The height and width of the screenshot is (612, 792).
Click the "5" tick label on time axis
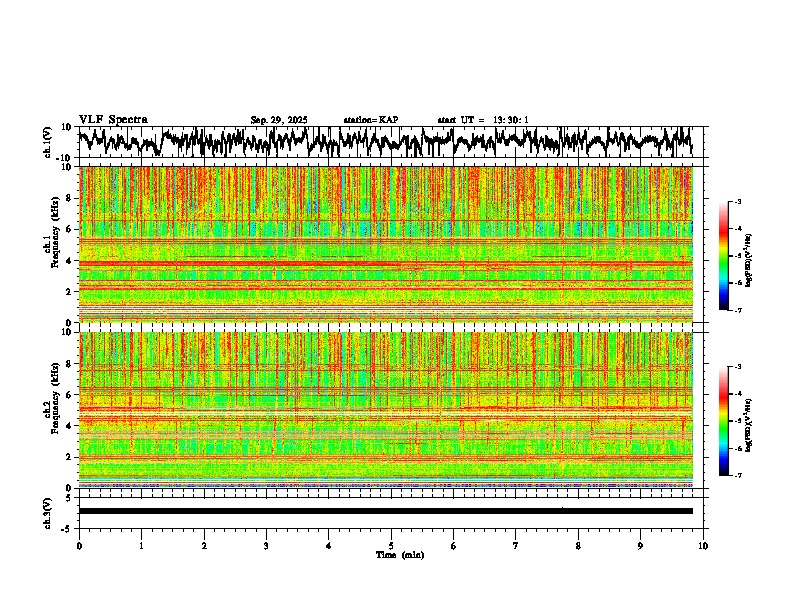point(391,546)
